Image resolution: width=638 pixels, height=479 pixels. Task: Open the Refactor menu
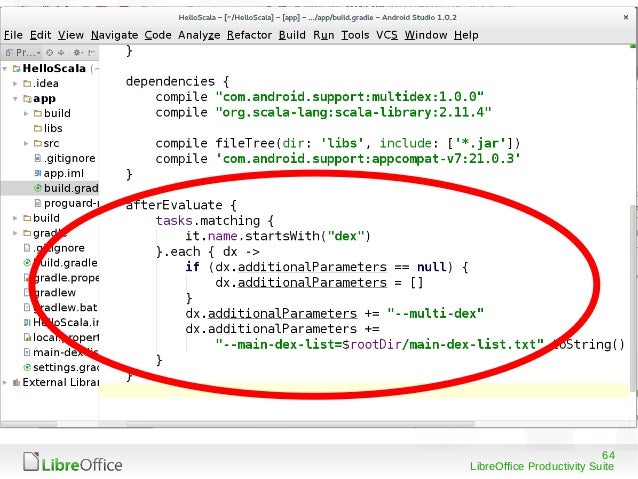pyautogui.click(x=249, y=35)
